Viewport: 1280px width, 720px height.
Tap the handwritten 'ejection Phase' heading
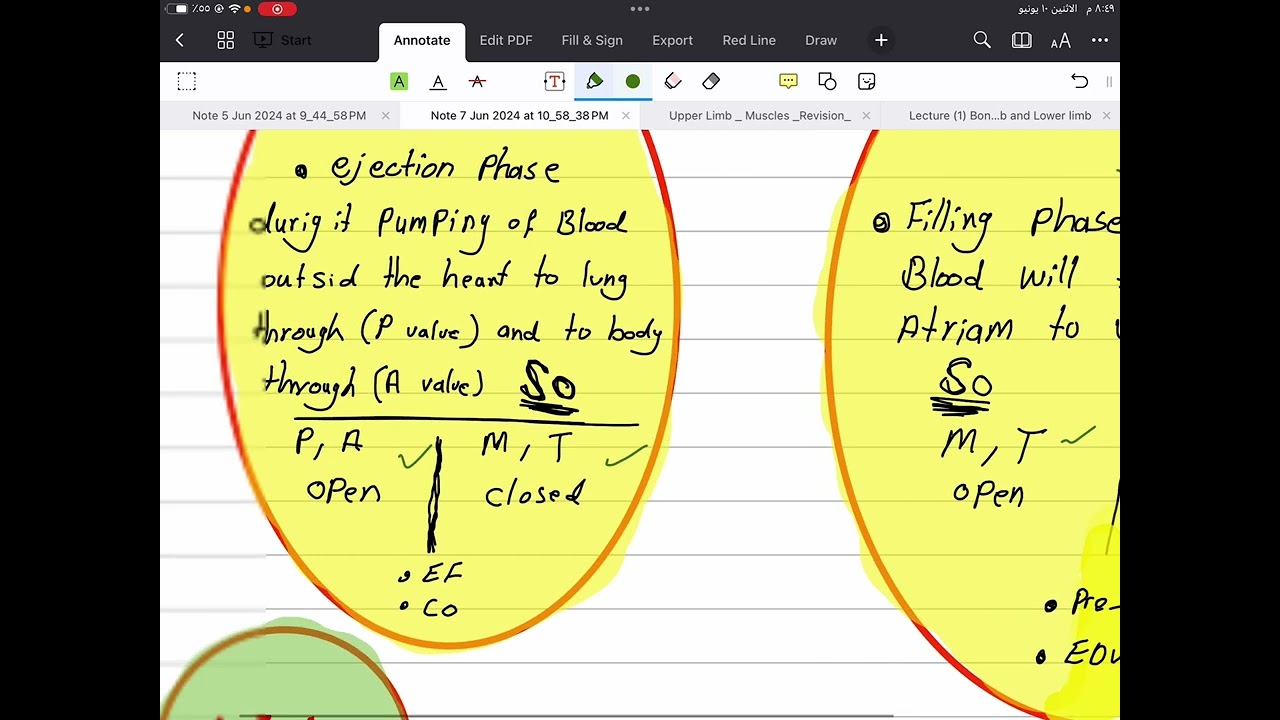click(445, 168)
